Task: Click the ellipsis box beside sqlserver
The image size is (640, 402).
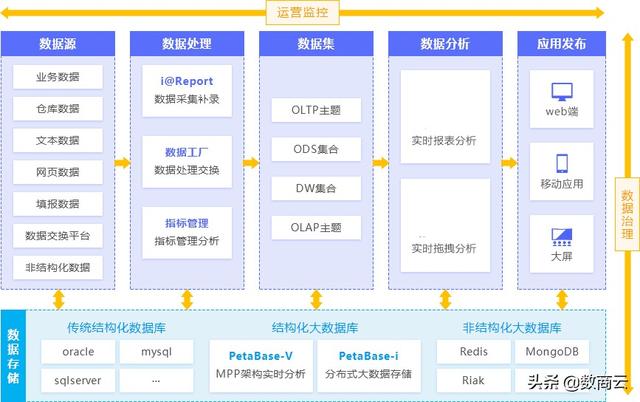Action: pyautogui.click(x=156, y=381)
